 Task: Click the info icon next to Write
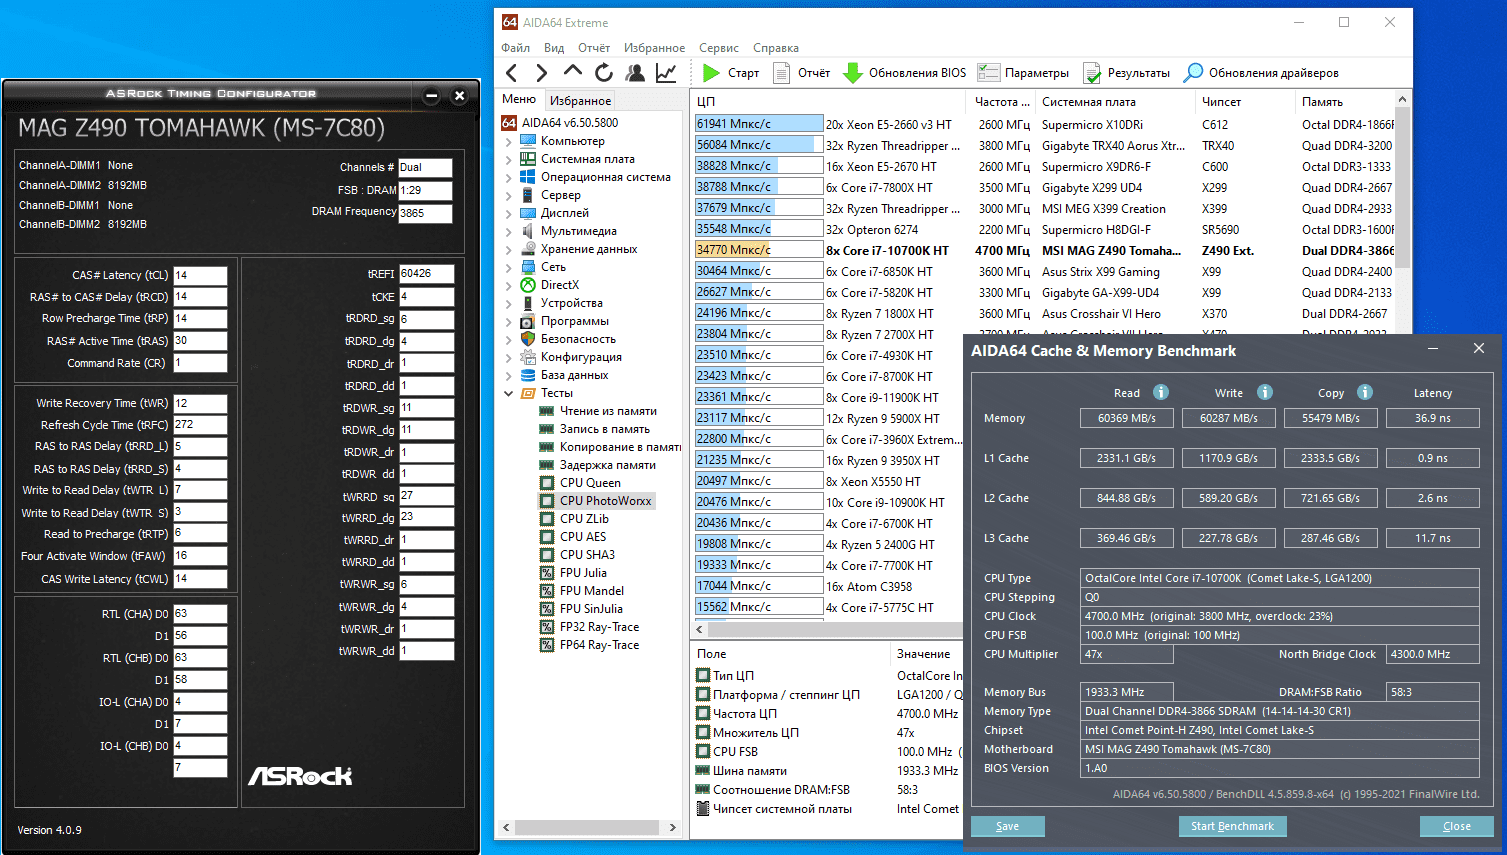(x=1265, y=392)
